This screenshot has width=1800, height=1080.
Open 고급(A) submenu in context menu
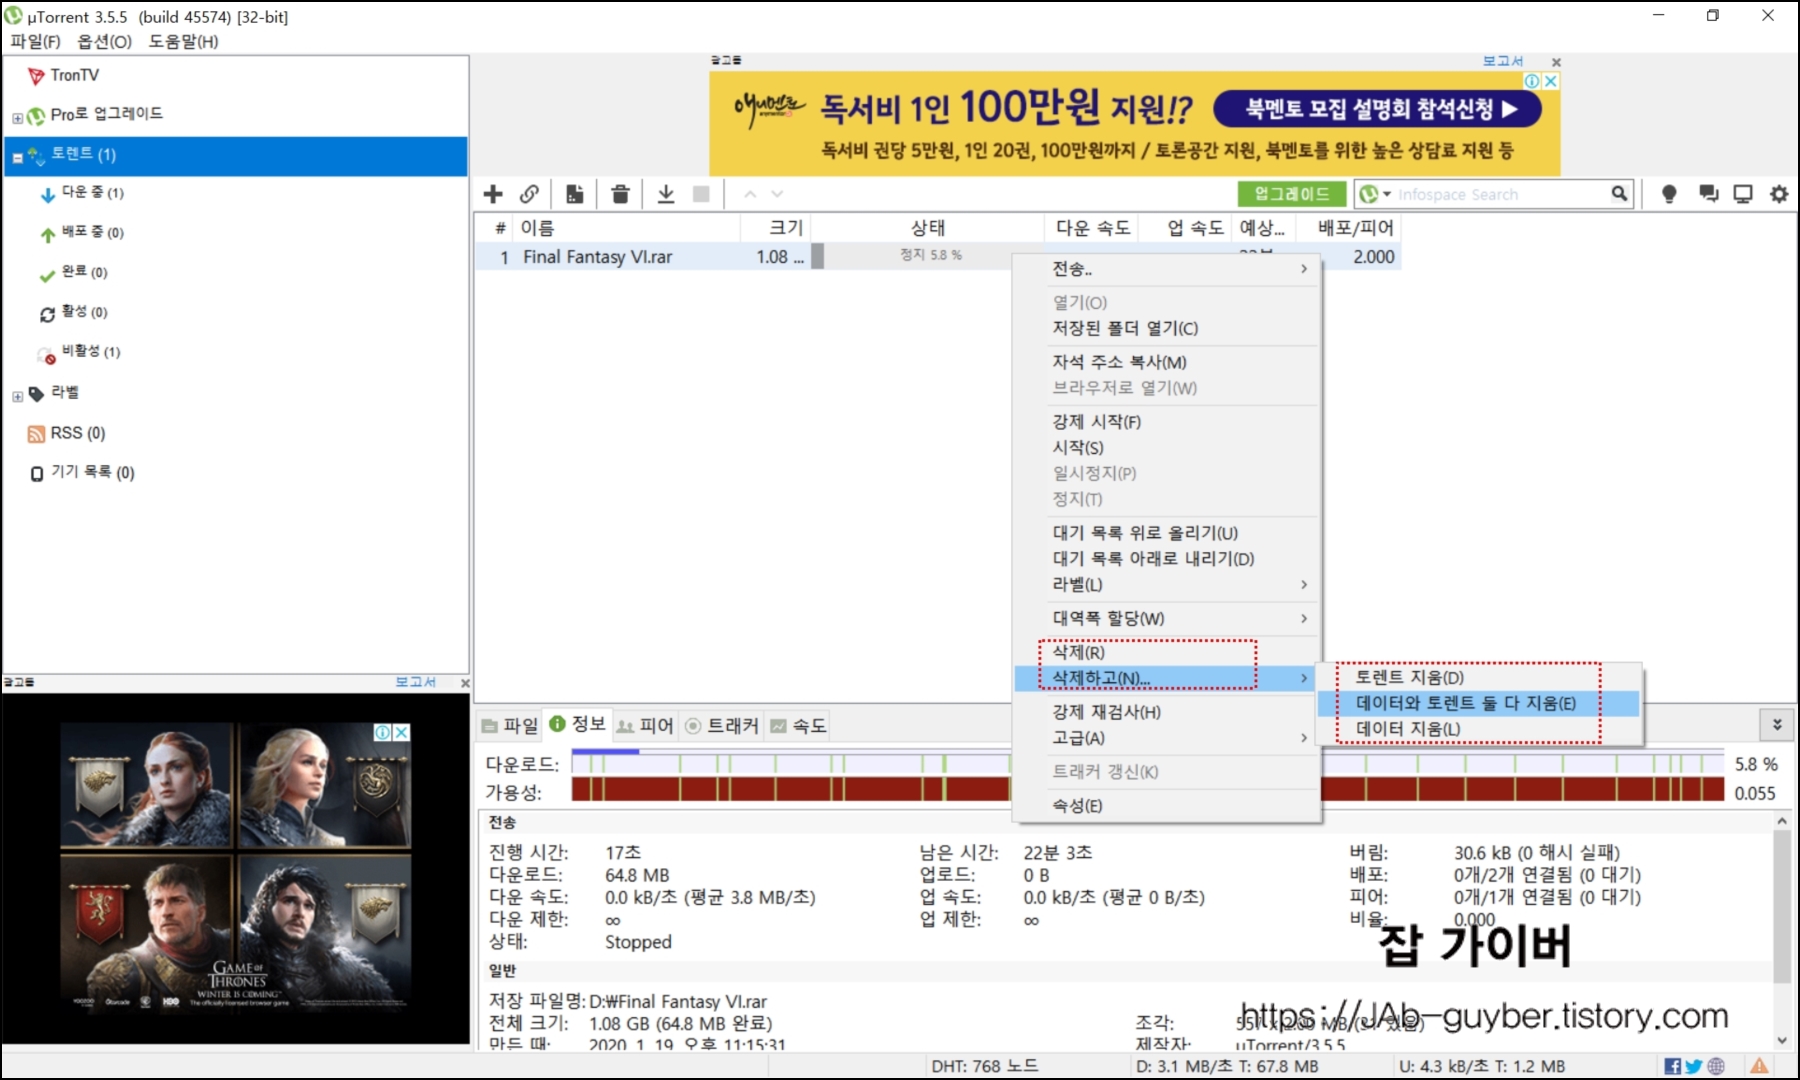(x=1167, y=738)
